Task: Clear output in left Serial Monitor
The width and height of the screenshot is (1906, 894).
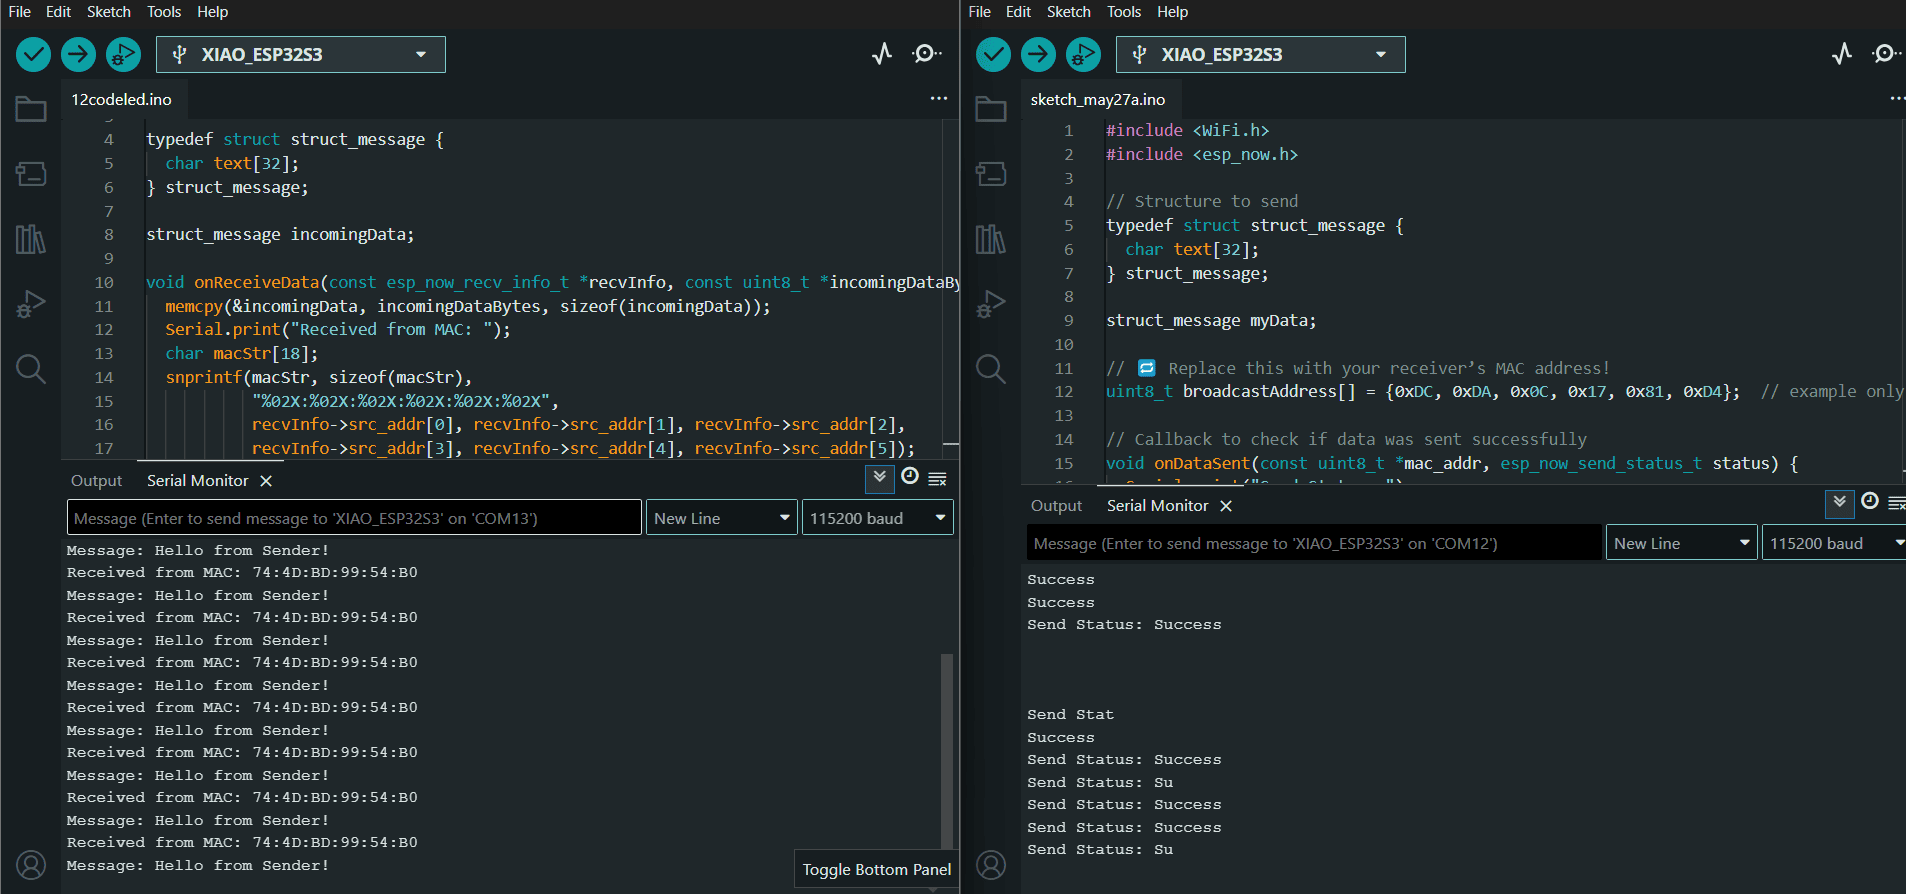Action: pos(938,479)
